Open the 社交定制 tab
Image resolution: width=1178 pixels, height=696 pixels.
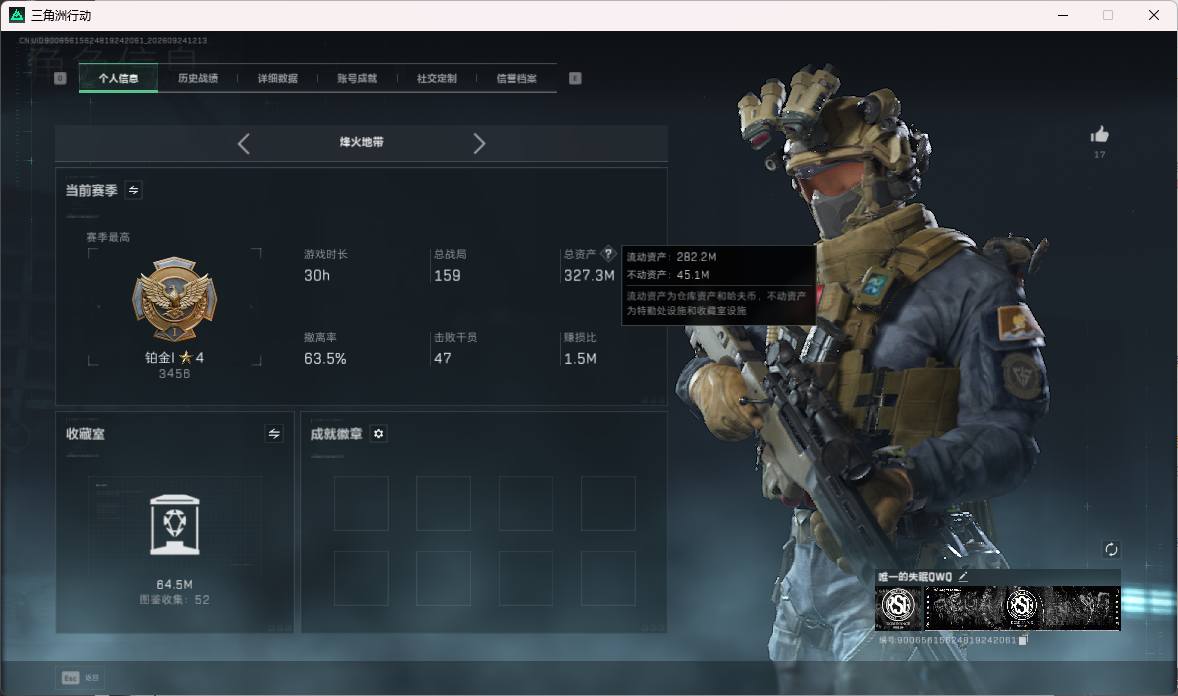(436, 78)
